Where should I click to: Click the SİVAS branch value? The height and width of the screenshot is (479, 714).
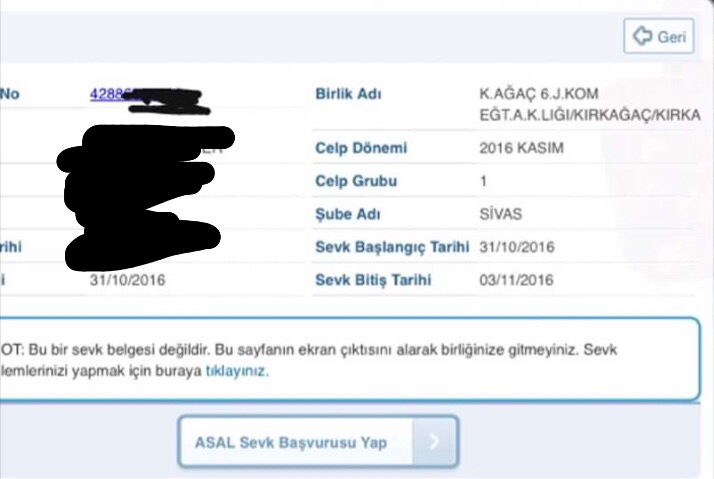click(500, 214)
